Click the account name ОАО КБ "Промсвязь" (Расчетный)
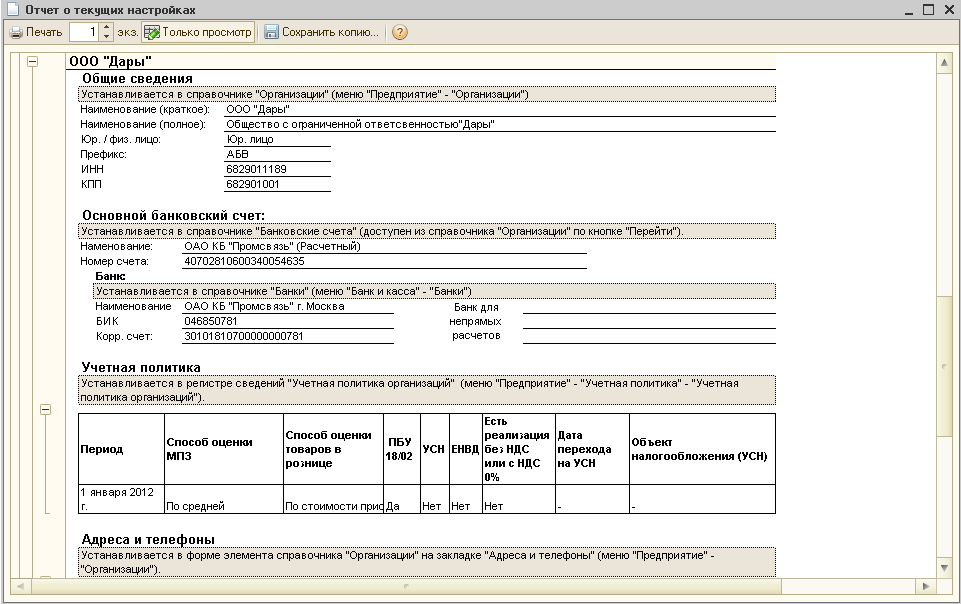 (272, 246)
